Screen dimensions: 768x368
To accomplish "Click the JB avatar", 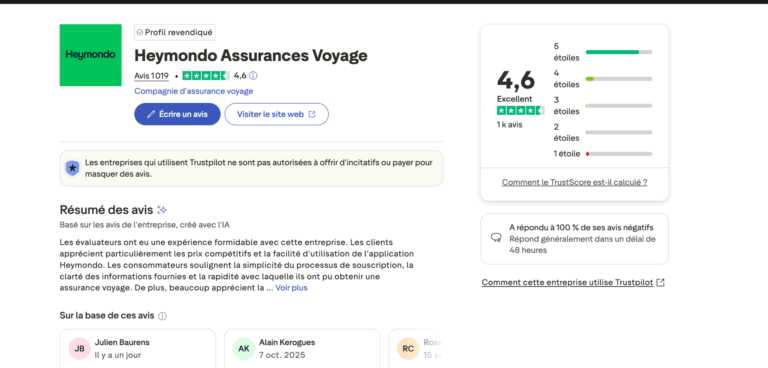I will pyautogui.click(x=79, y=348).
